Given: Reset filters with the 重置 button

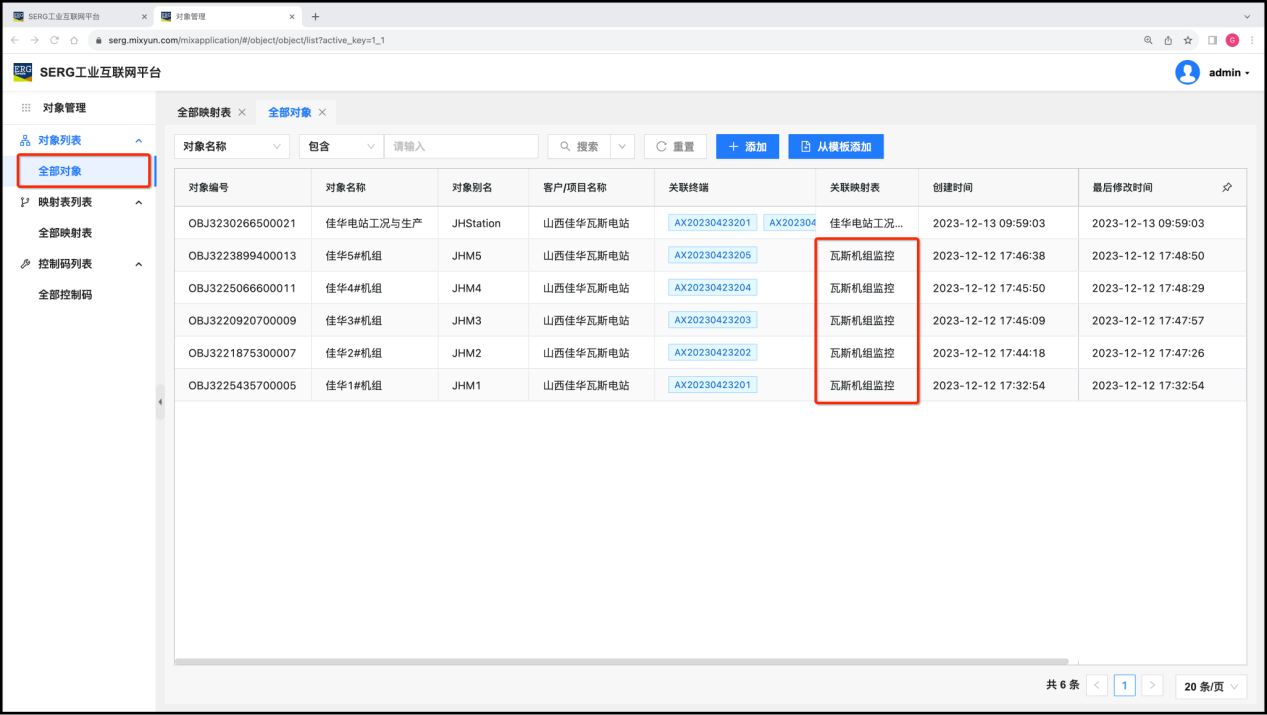Looking at the screenshot, I should pyautogui.click(x=675, y=146).
